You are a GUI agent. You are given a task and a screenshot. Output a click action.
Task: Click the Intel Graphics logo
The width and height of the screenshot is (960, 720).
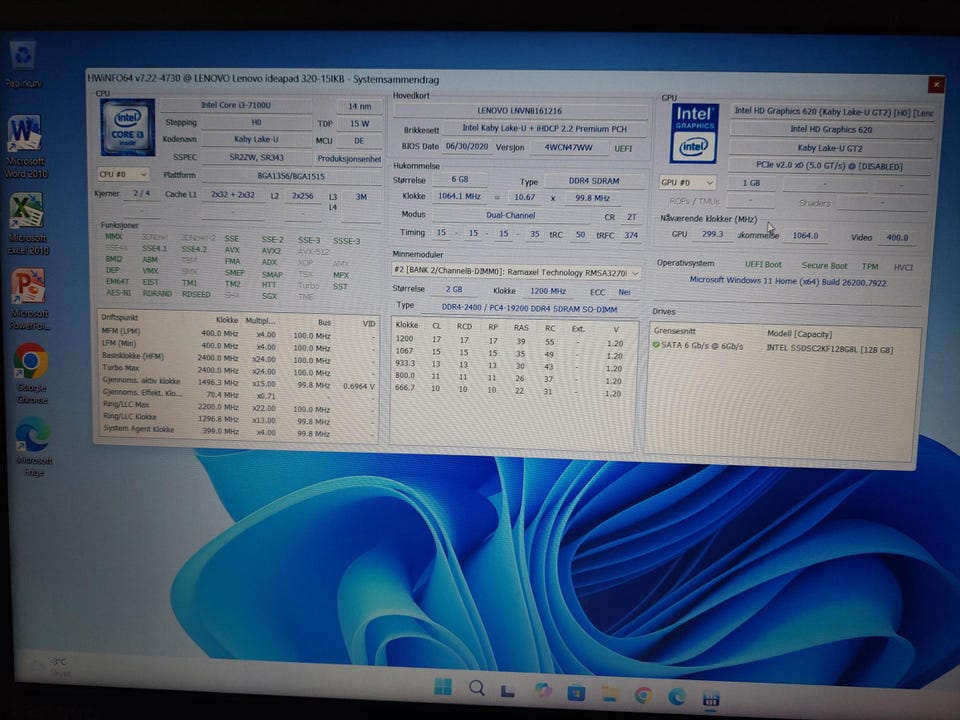coord(694,133)
